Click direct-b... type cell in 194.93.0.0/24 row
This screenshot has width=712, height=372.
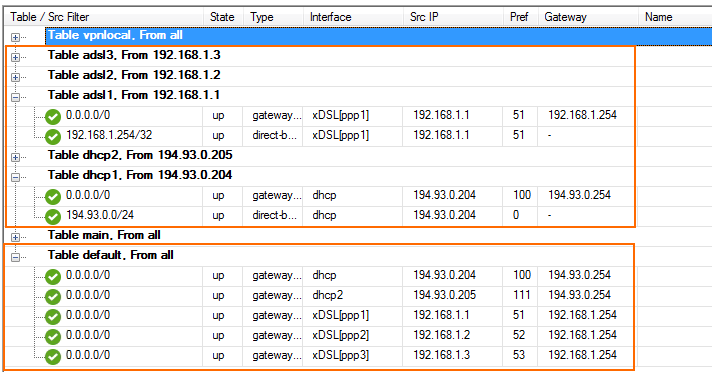[x=274, y=215]
